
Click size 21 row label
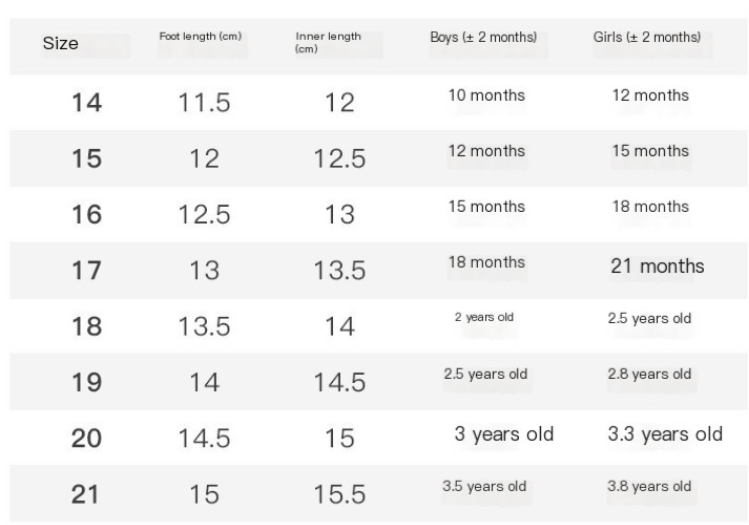88,494
